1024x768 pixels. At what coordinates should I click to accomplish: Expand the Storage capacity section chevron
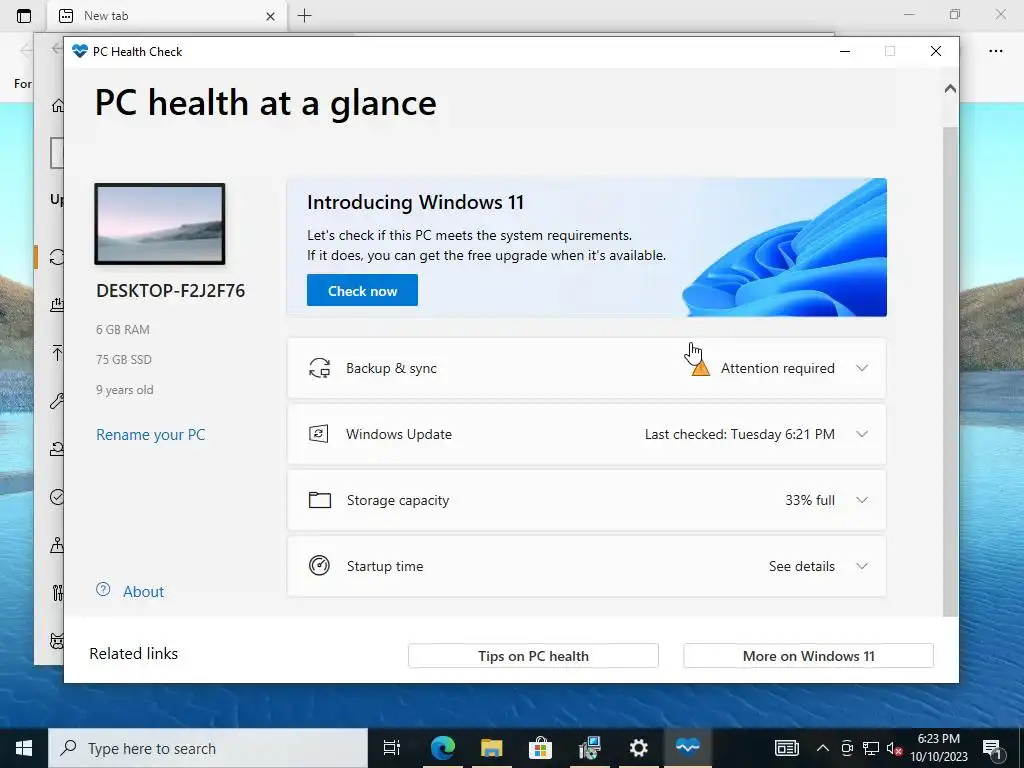coord(861,500)
